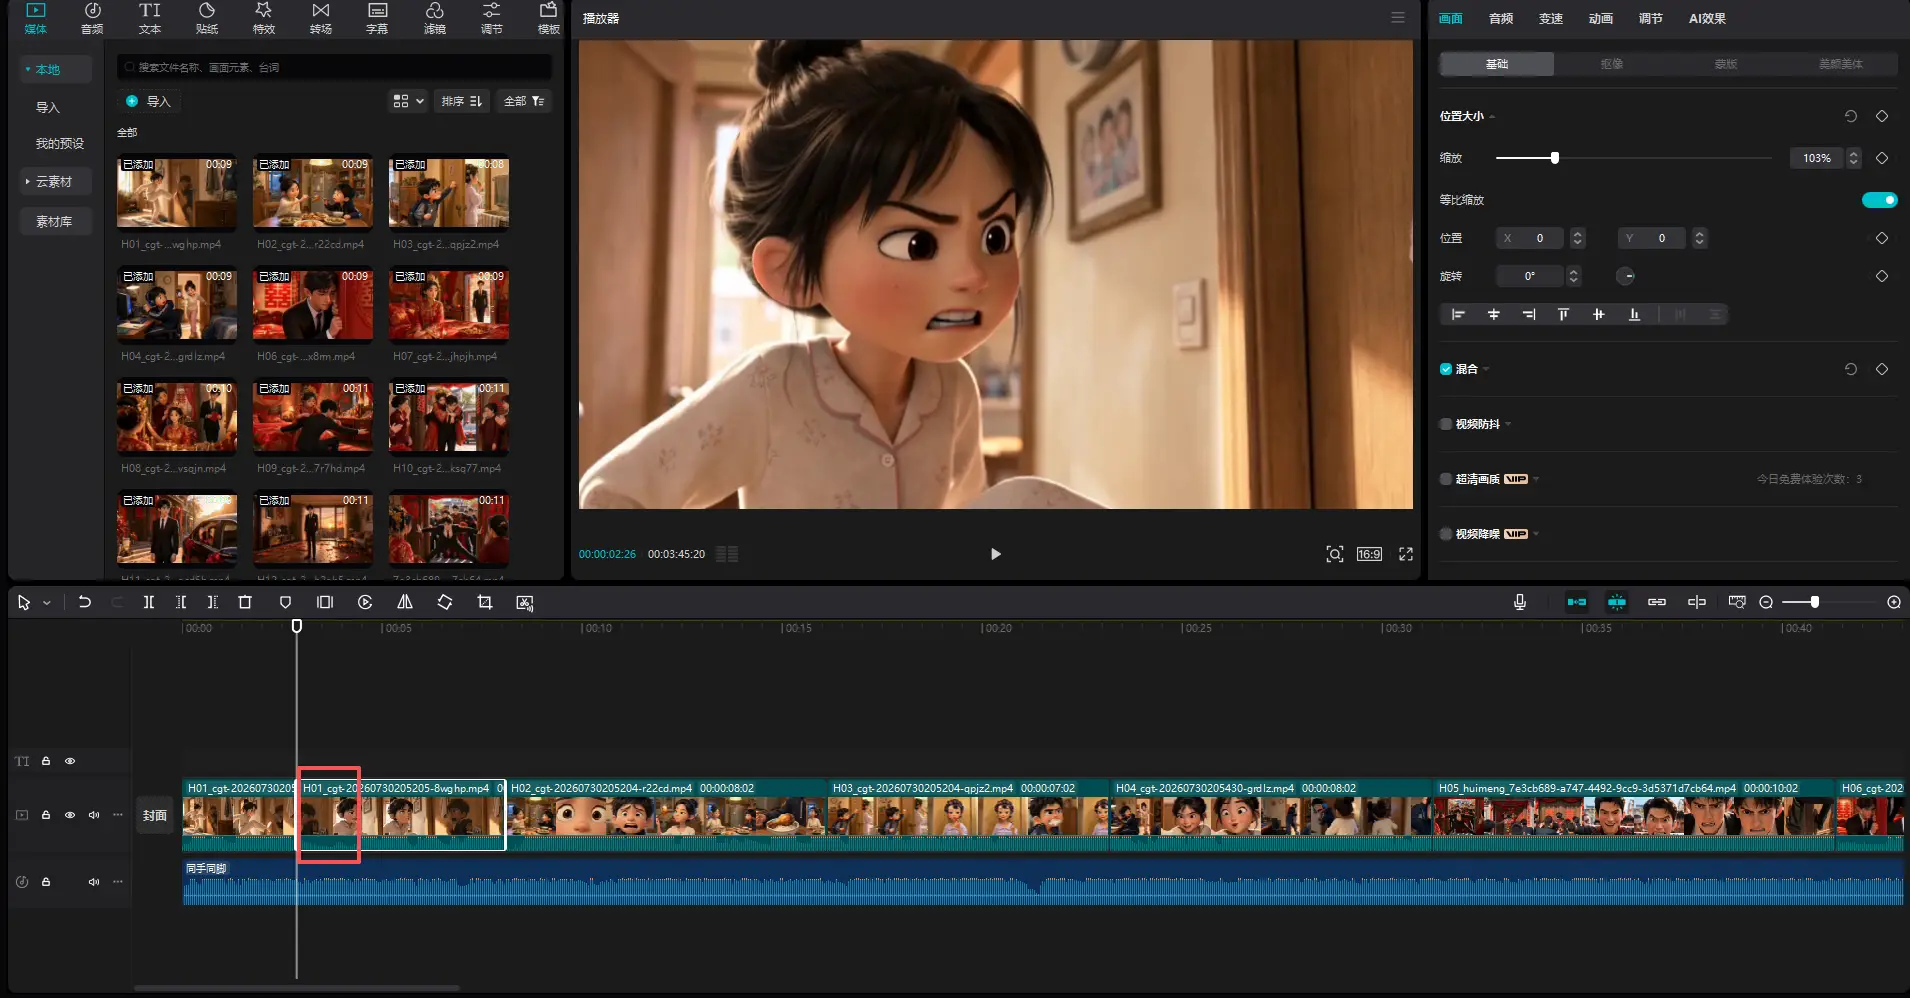Click the reverse playback icon
1910x998 pixels.
(x=365, y=602)
